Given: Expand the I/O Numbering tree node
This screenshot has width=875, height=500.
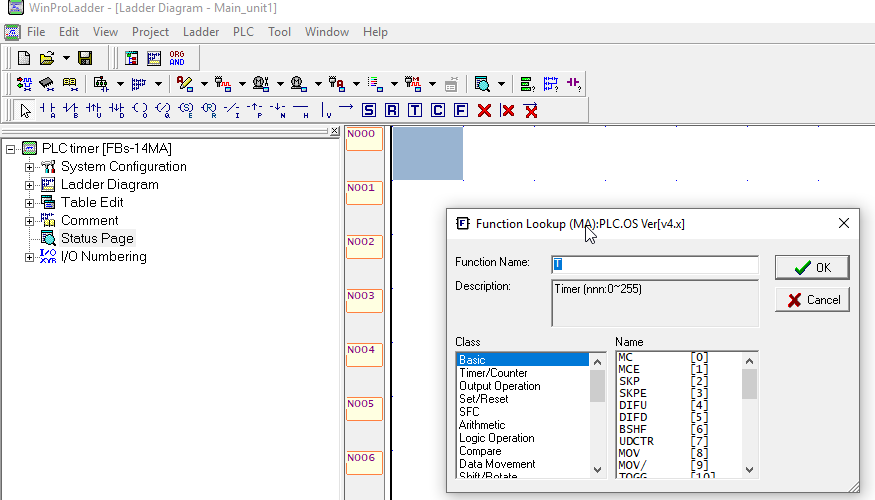Looking at the screenshot, I should click(29, 257).
